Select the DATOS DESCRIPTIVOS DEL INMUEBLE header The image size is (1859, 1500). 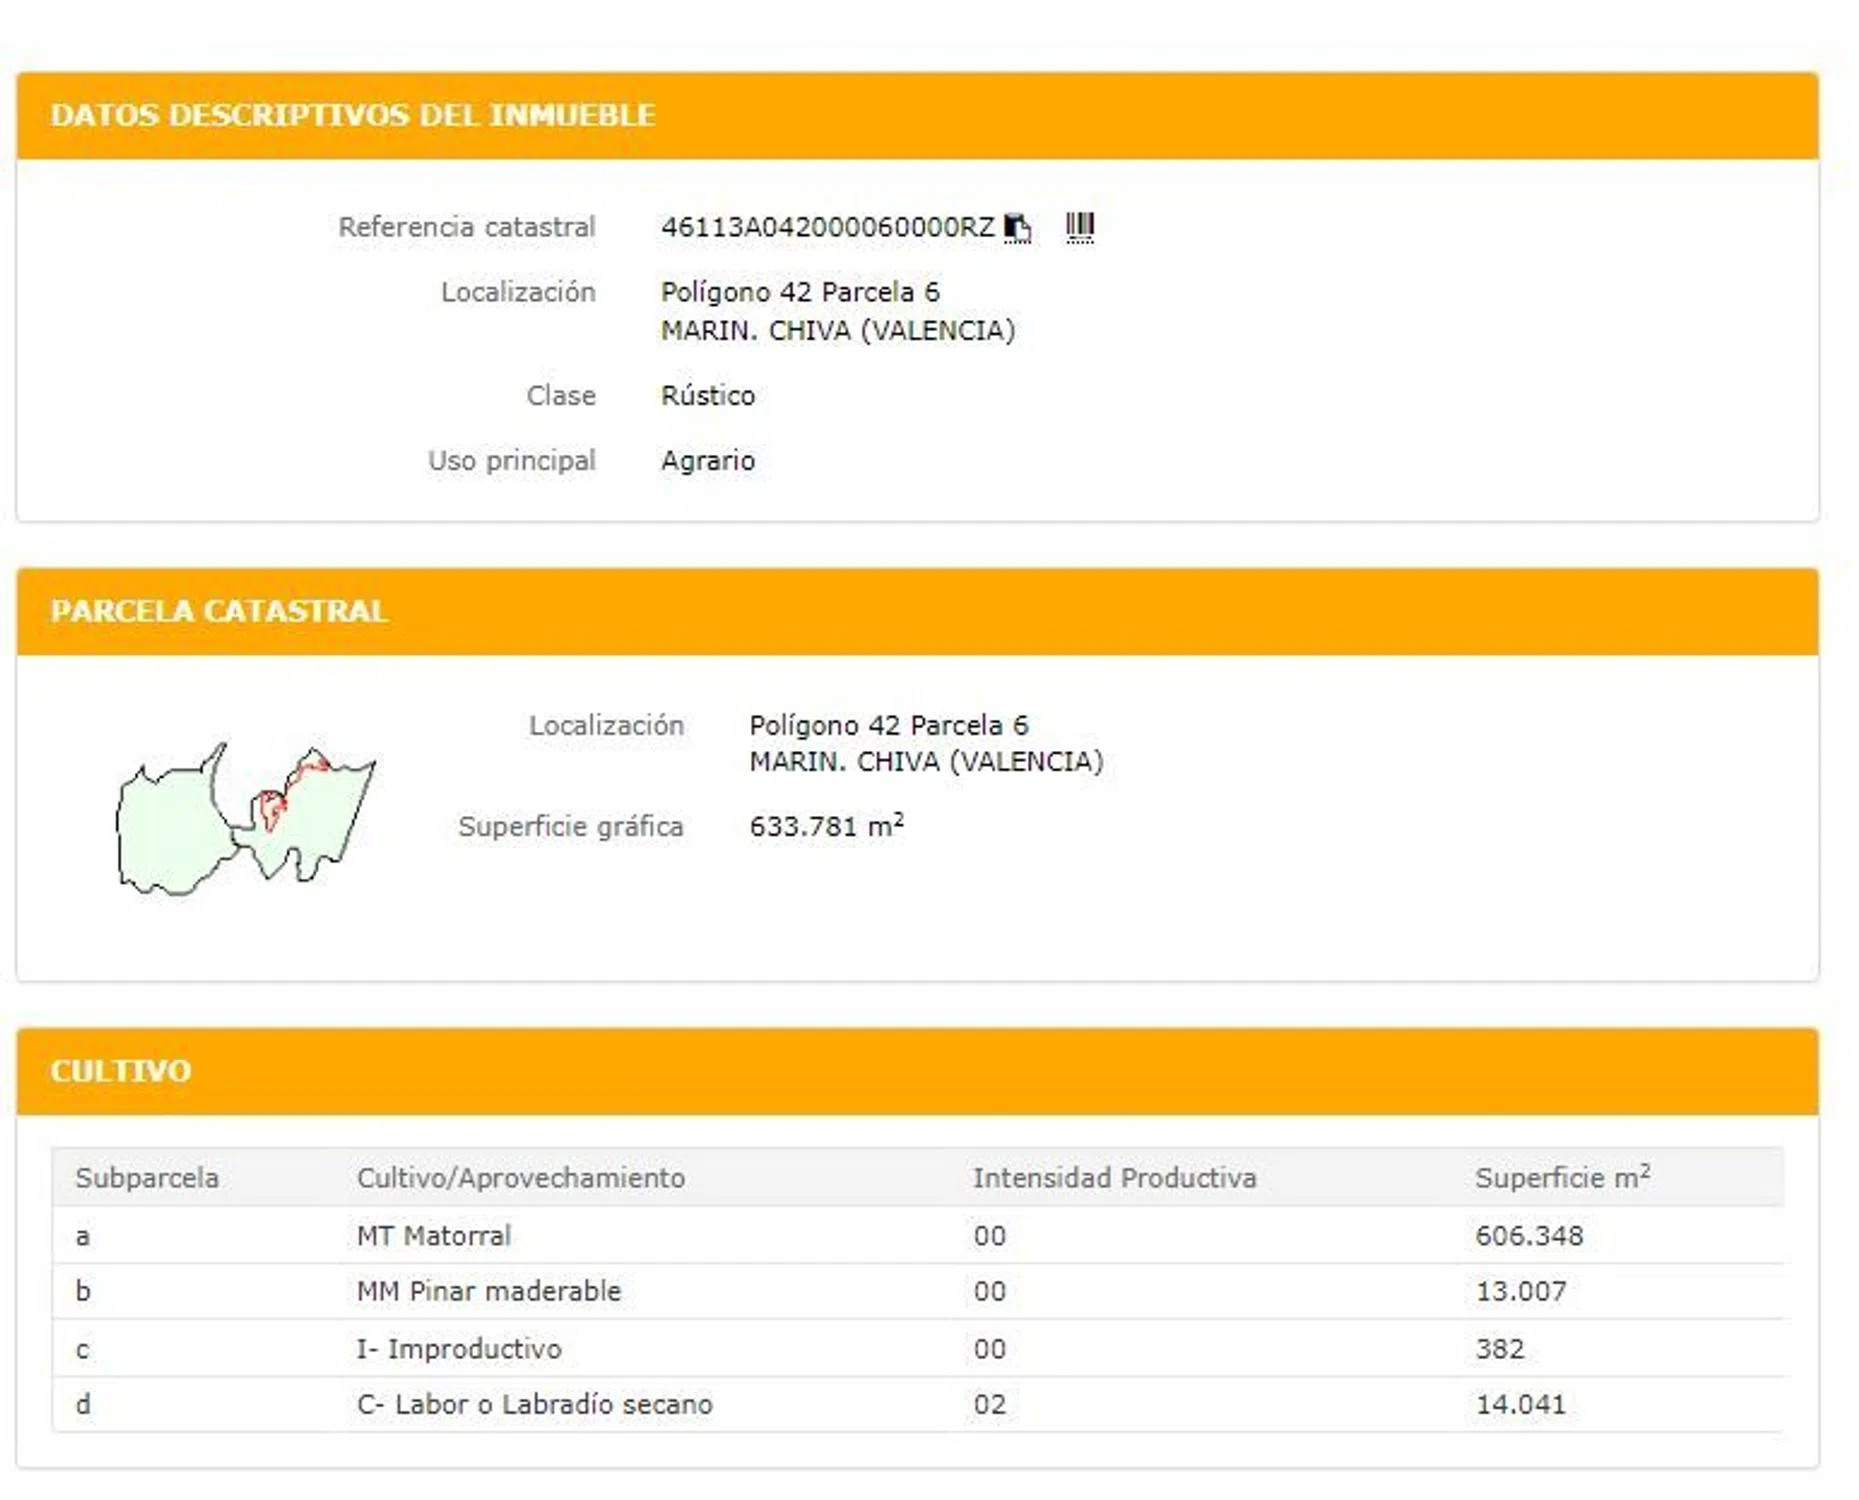[353, 115]
